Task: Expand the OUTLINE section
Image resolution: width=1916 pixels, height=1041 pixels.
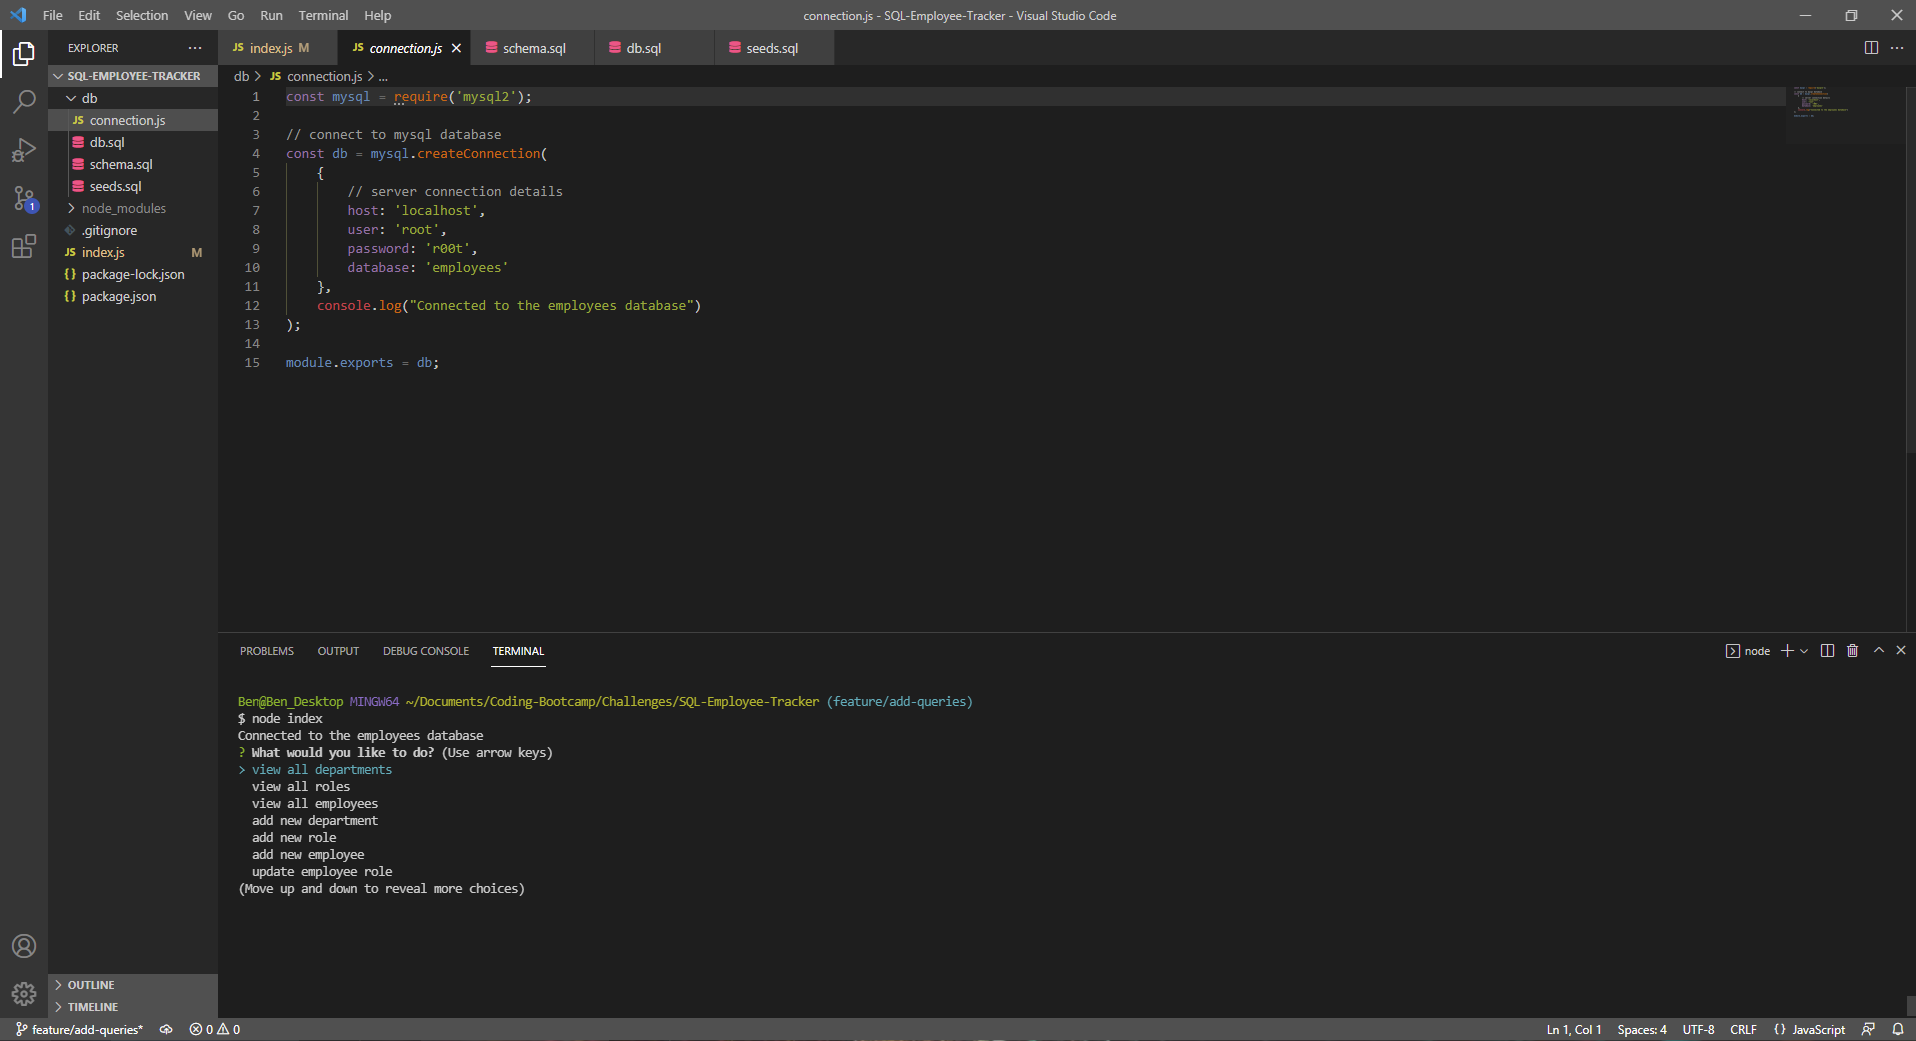Action: (x=90, y=984)
